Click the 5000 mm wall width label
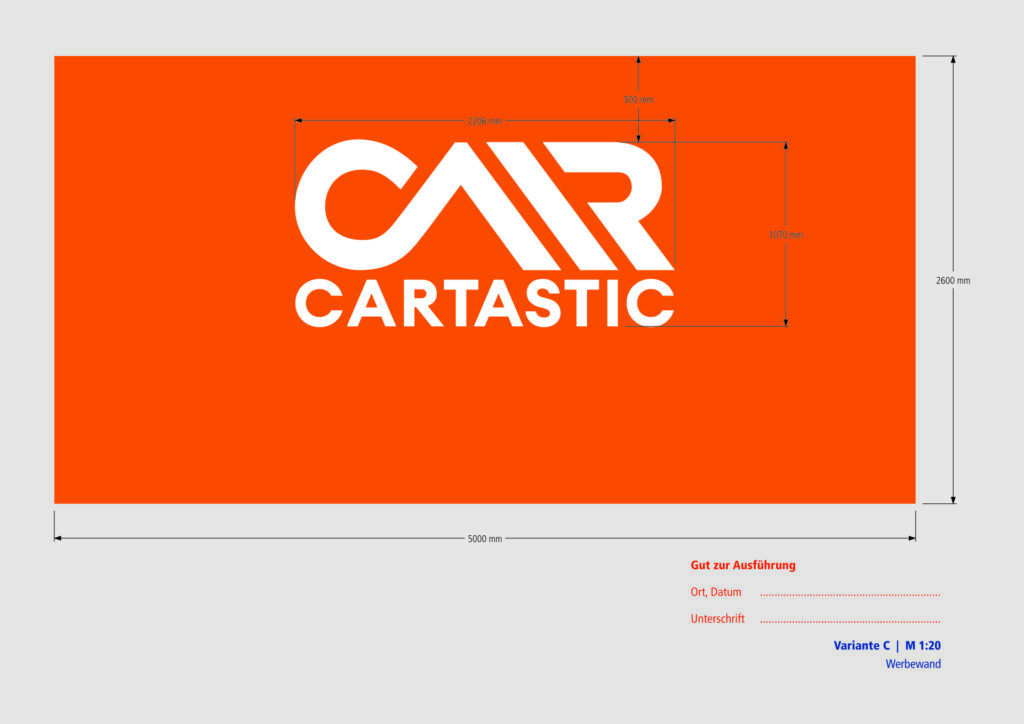 pos(485,539)
